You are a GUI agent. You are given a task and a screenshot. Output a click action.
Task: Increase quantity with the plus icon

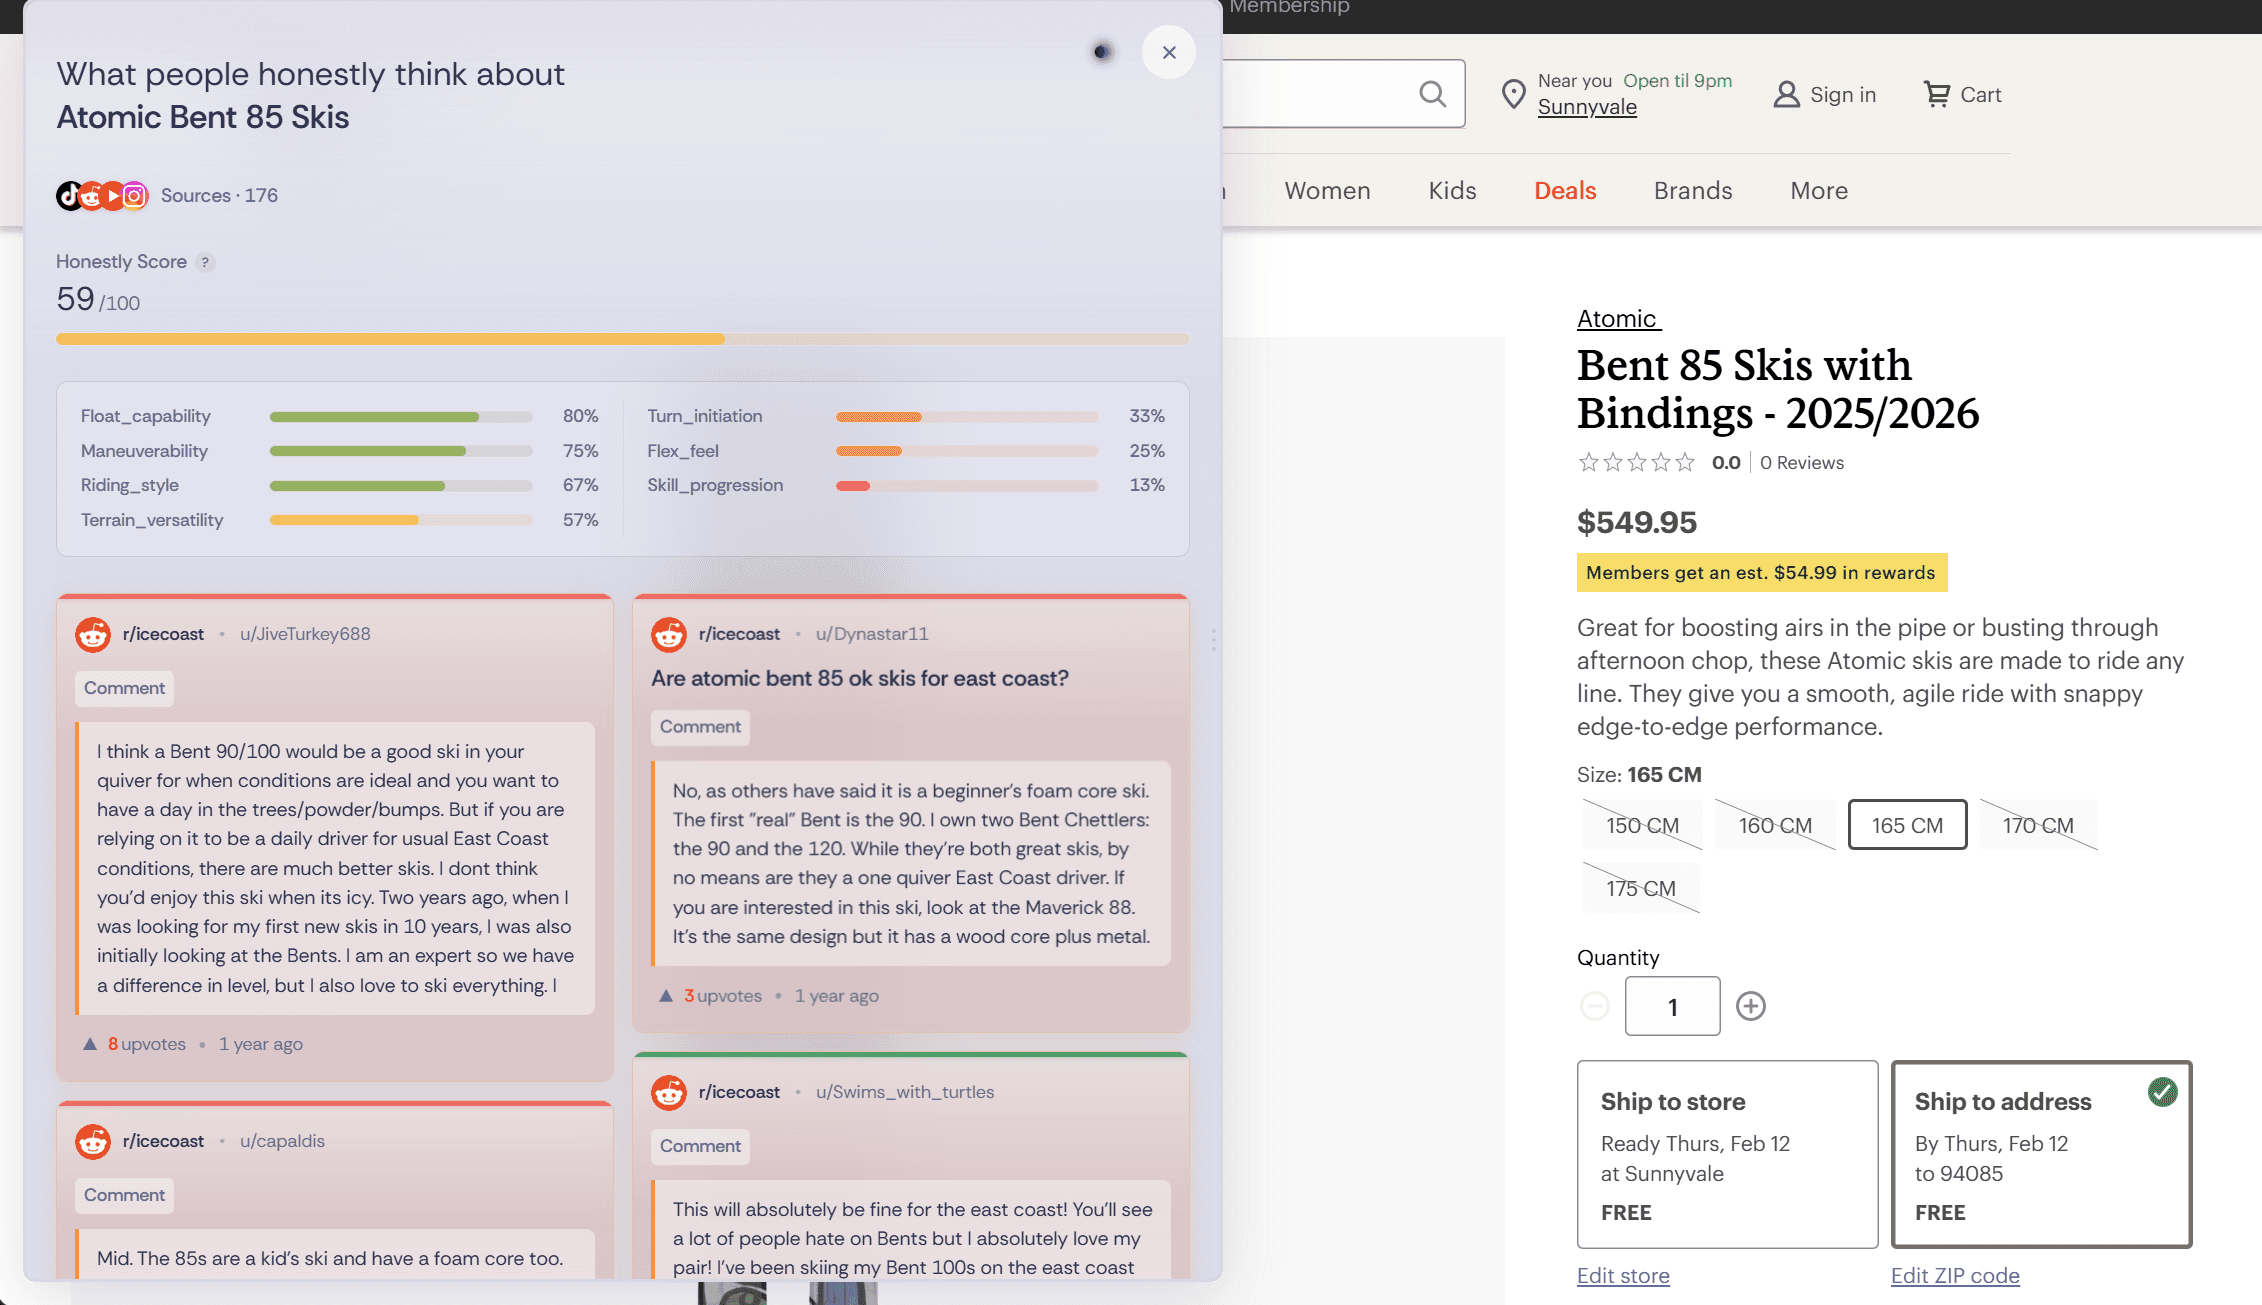1750,1006
